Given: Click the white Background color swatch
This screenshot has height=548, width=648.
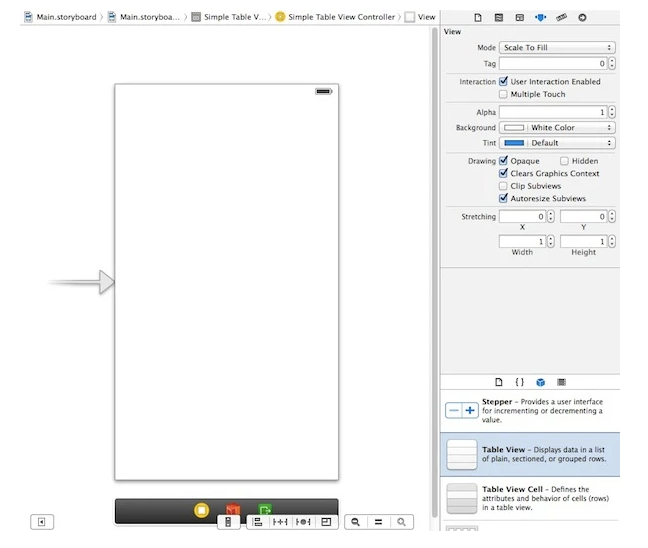Looking at the screenshot, I should point(514,128).
